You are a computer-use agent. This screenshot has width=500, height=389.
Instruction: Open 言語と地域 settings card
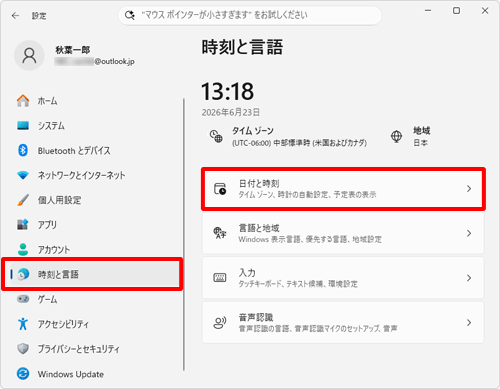click(343, 233)
